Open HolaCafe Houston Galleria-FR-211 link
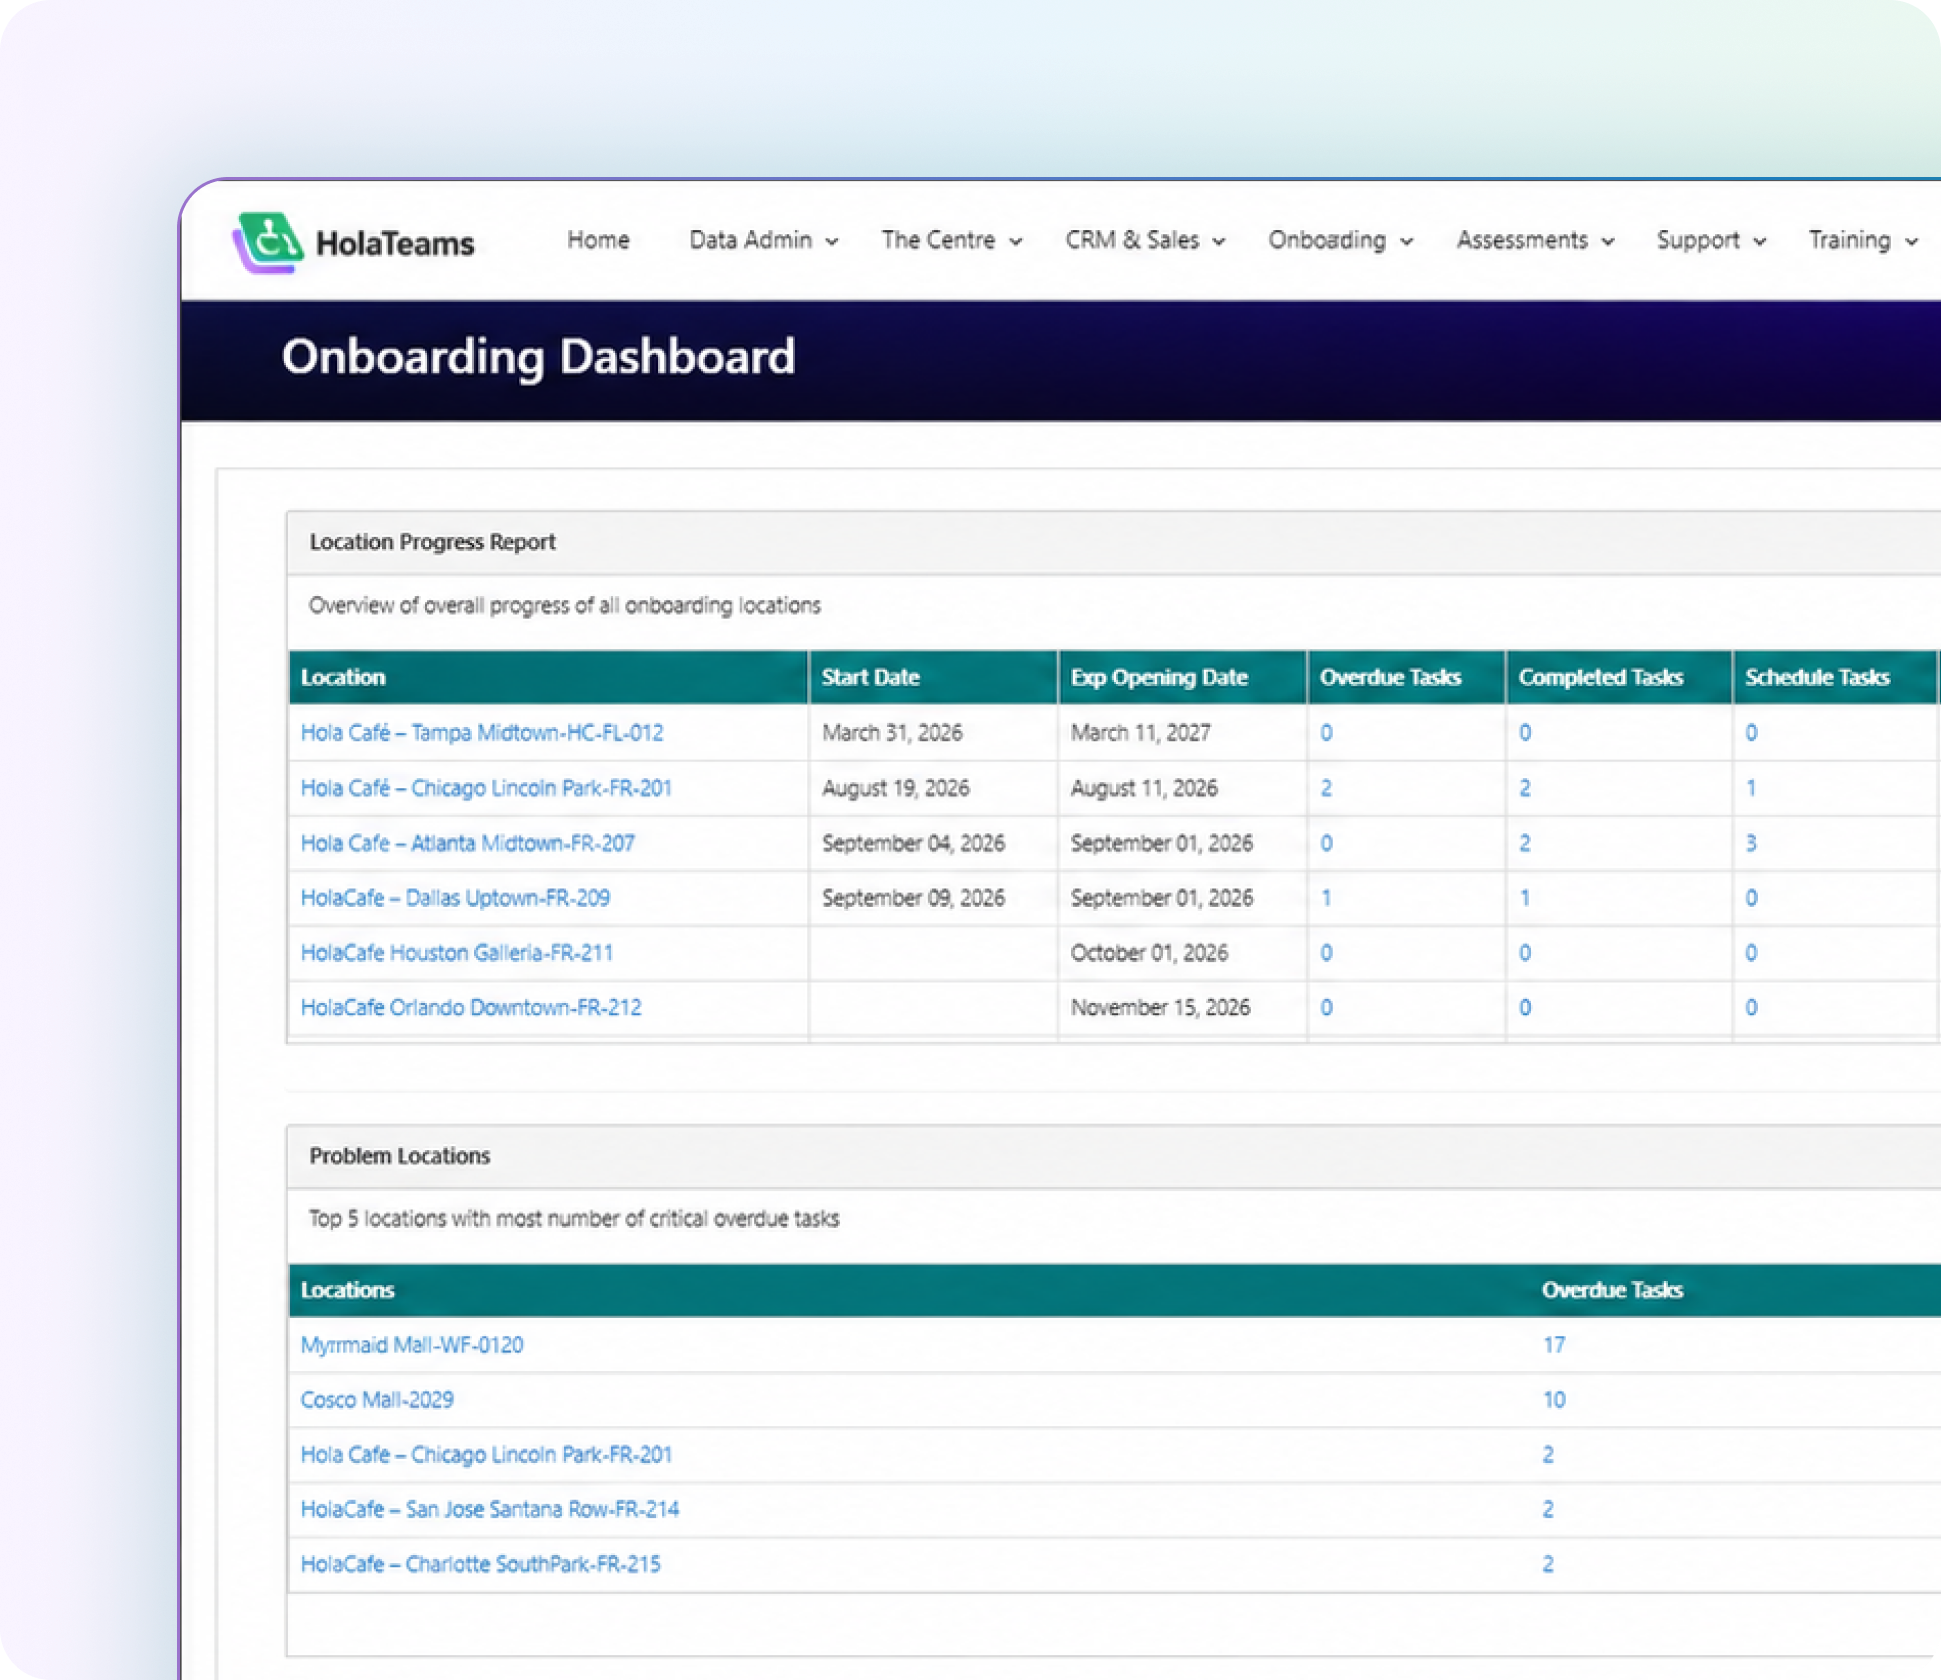Image resolution: width=1941 pixels, height=1680 pixels. (x=457, y=952)
